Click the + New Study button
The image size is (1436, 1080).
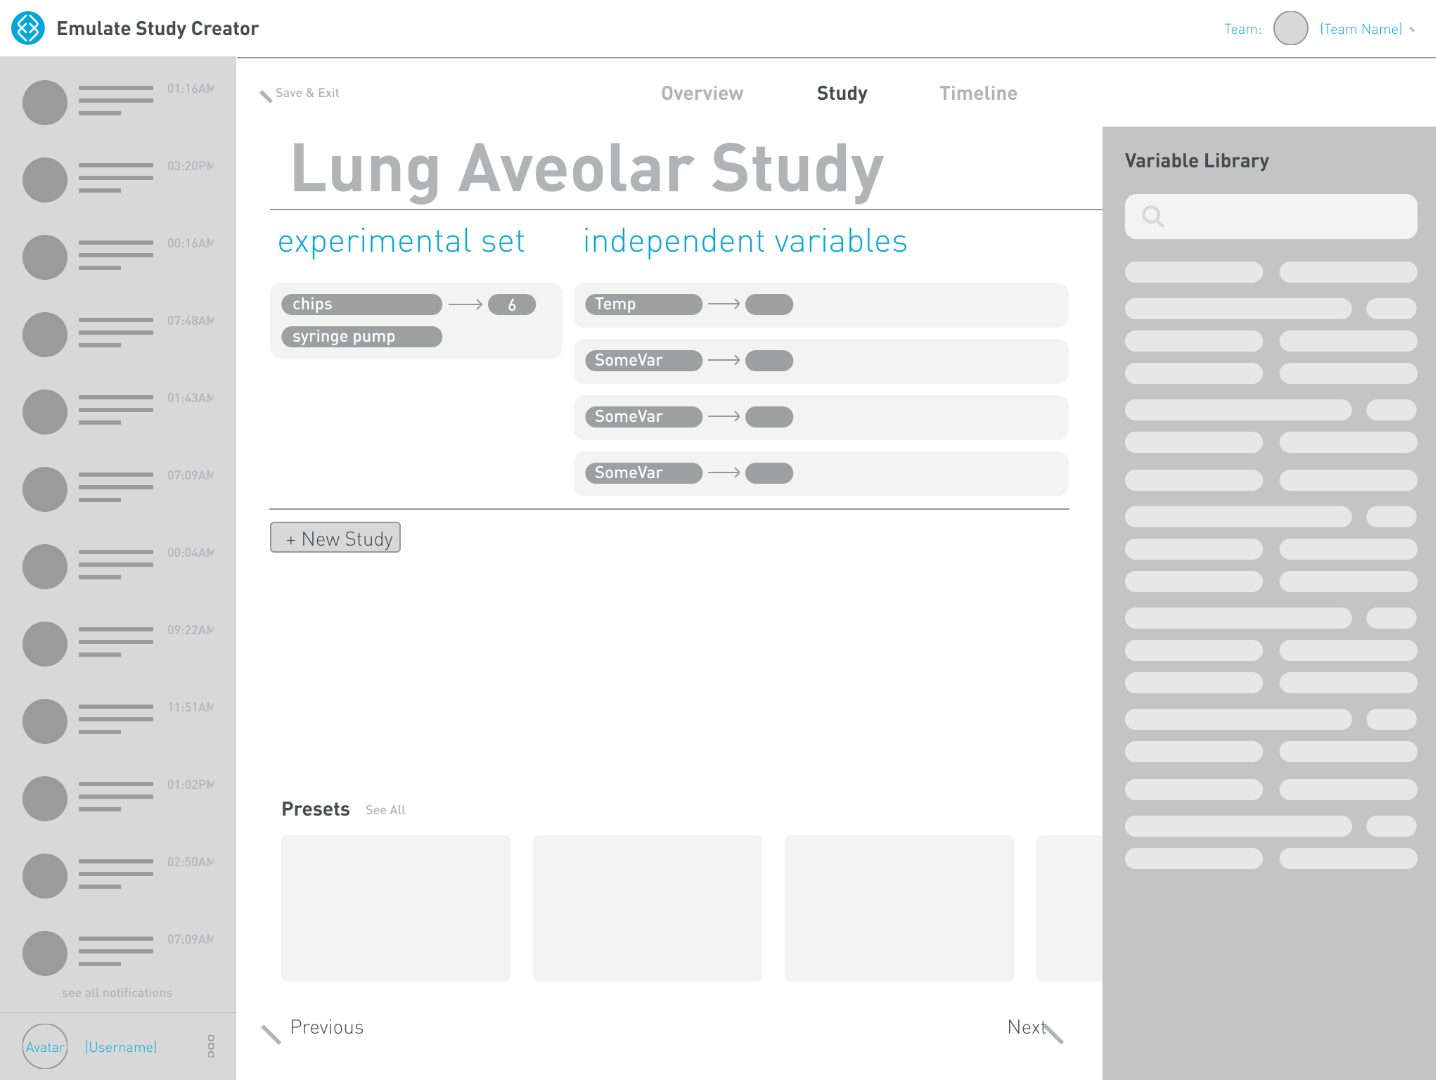(335, 538)
